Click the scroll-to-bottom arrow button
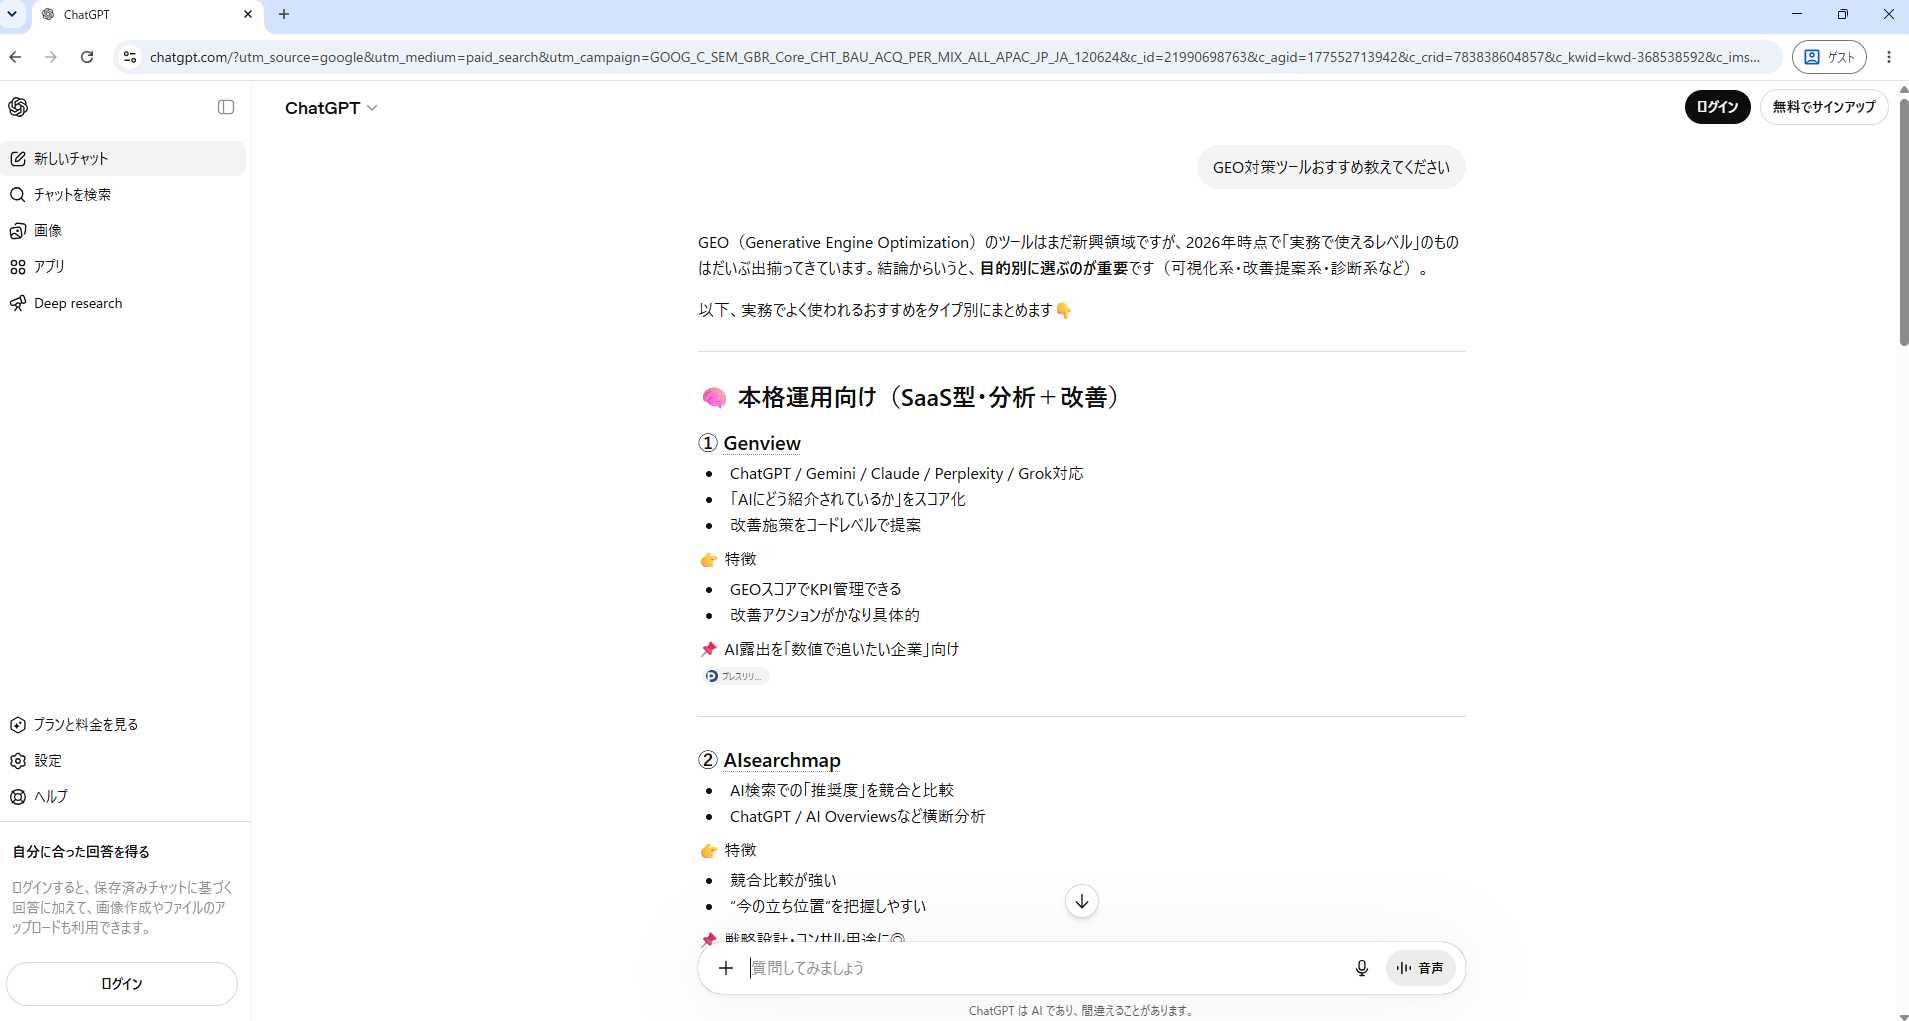The height and width of the screenshot is (1021, 1909). (1081, 901)
